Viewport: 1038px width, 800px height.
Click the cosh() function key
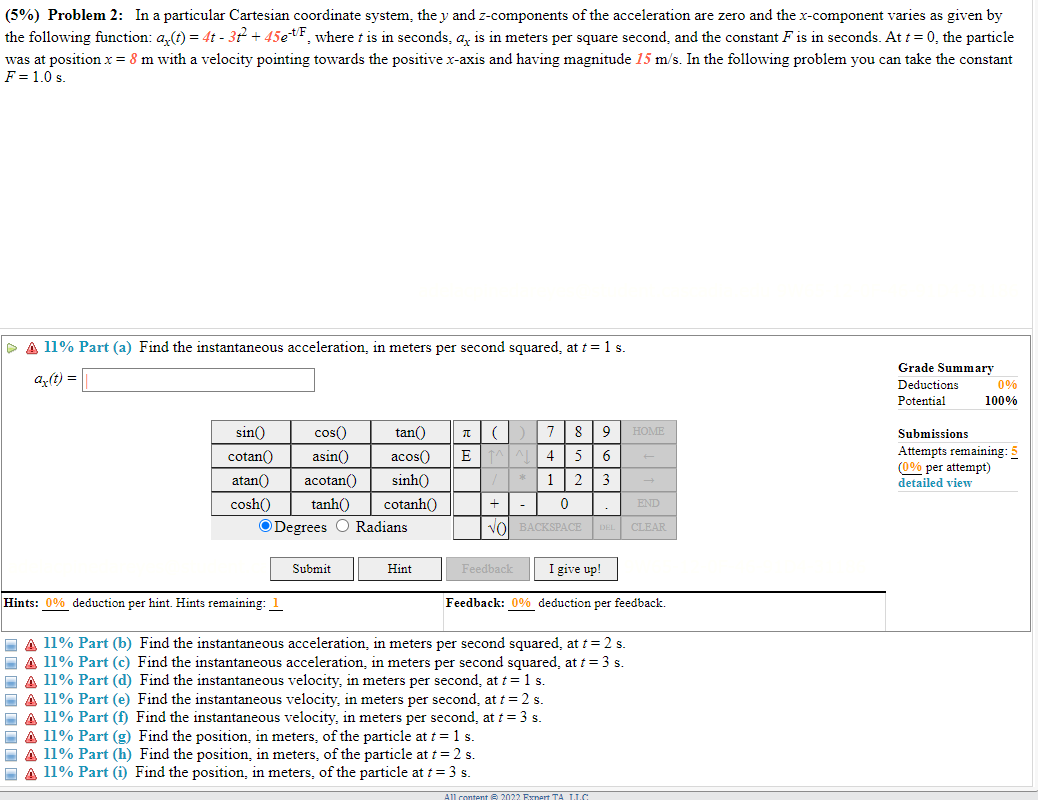pyautogui.click(x=250, y=503)
